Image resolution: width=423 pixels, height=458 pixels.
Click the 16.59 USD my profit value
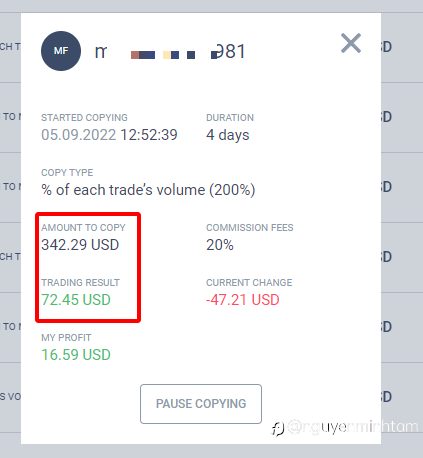click(x=76, y=355)
